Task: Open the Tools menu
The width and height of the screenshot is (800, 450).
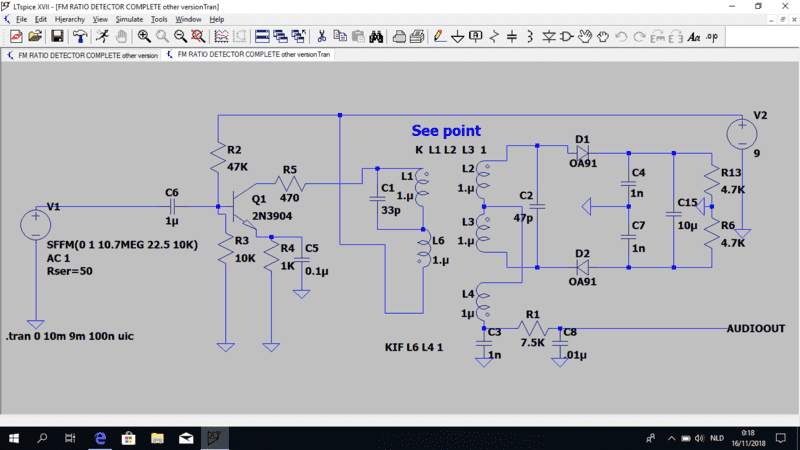Action: (159, 19)
